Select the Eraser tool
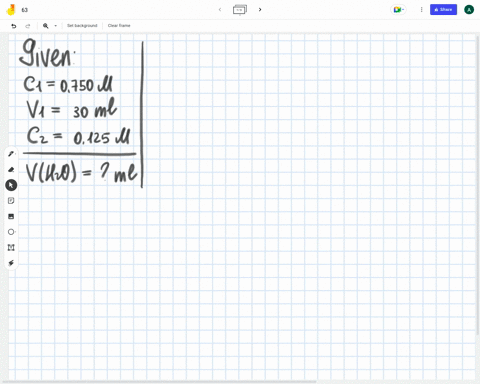Screen dimensions: 480x384 click(x=11, y=169)
